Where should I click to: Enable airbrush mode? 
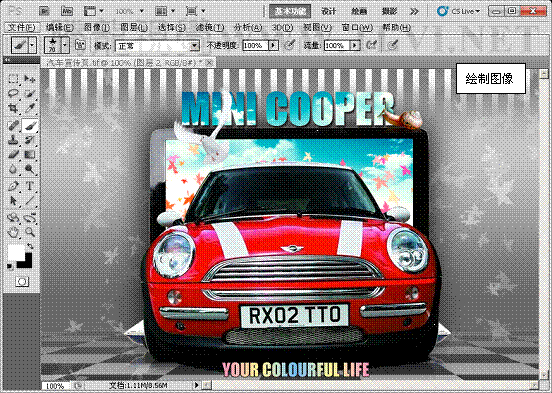point(371,45)
